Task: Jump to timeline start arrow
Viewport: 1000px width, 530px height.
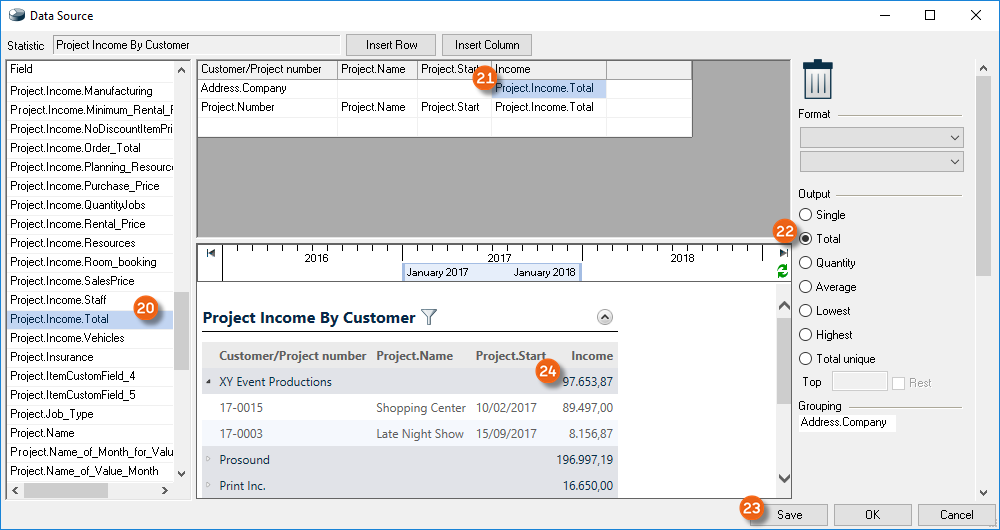Action: tap(211, 254)
